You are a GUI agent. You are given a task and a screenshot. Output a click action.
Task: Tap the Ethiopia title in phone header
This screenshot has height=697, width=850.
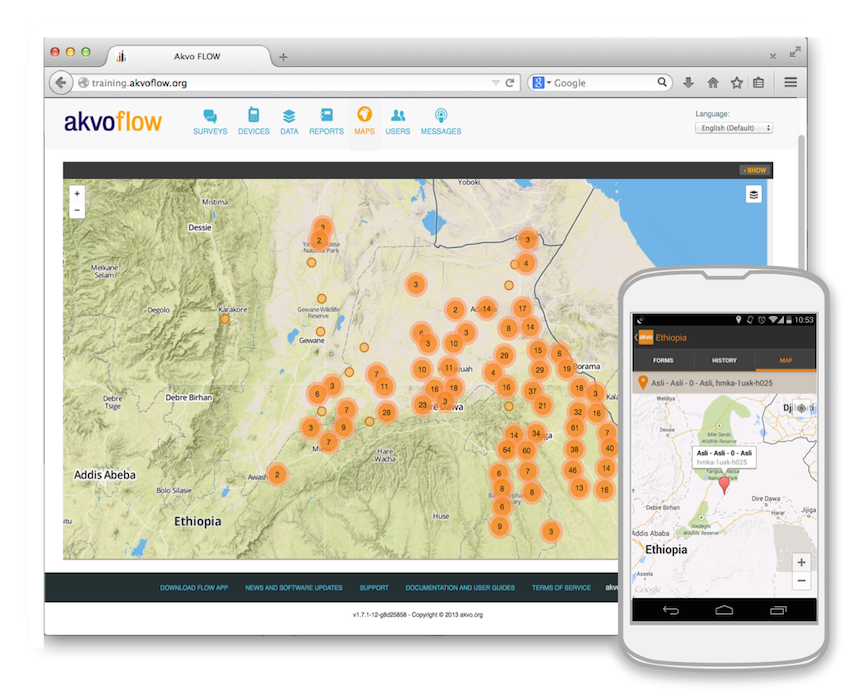pos(671,338)
